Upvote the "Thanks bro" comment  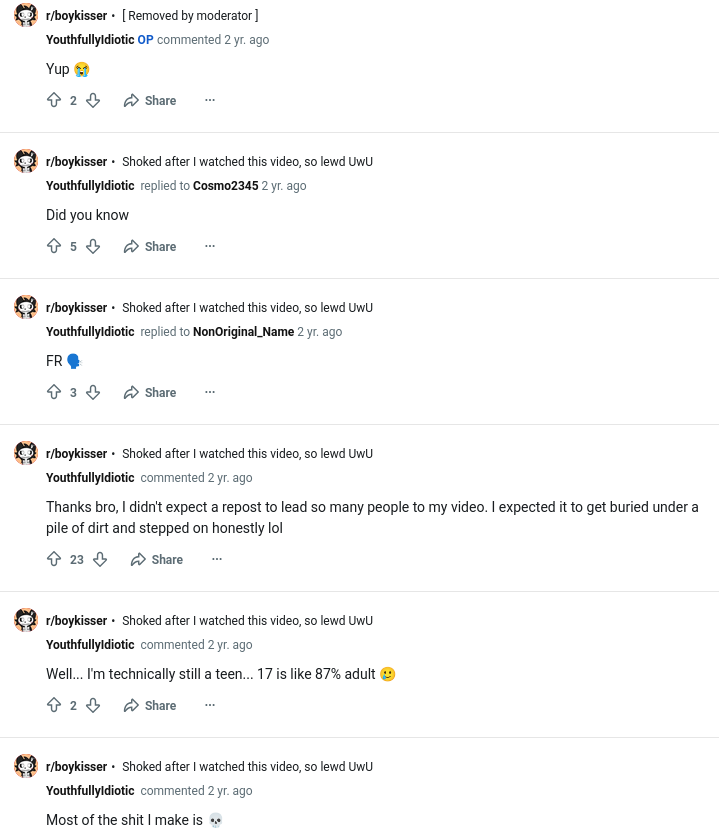(54, 559)
